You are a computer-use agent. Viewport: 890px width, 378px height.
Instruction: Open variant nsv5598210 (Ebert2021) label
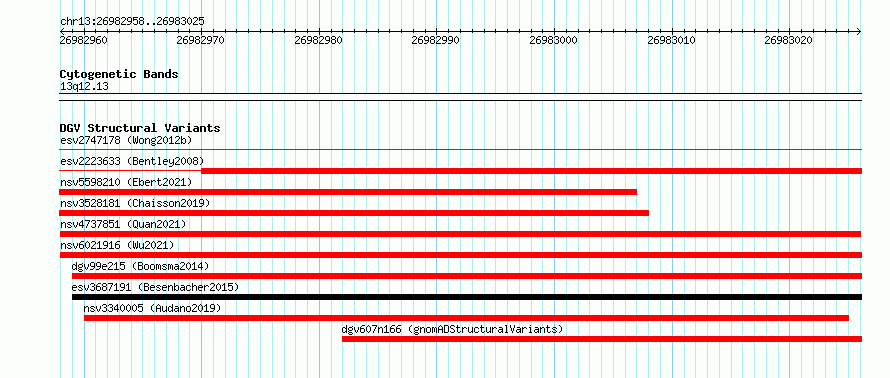126,182
